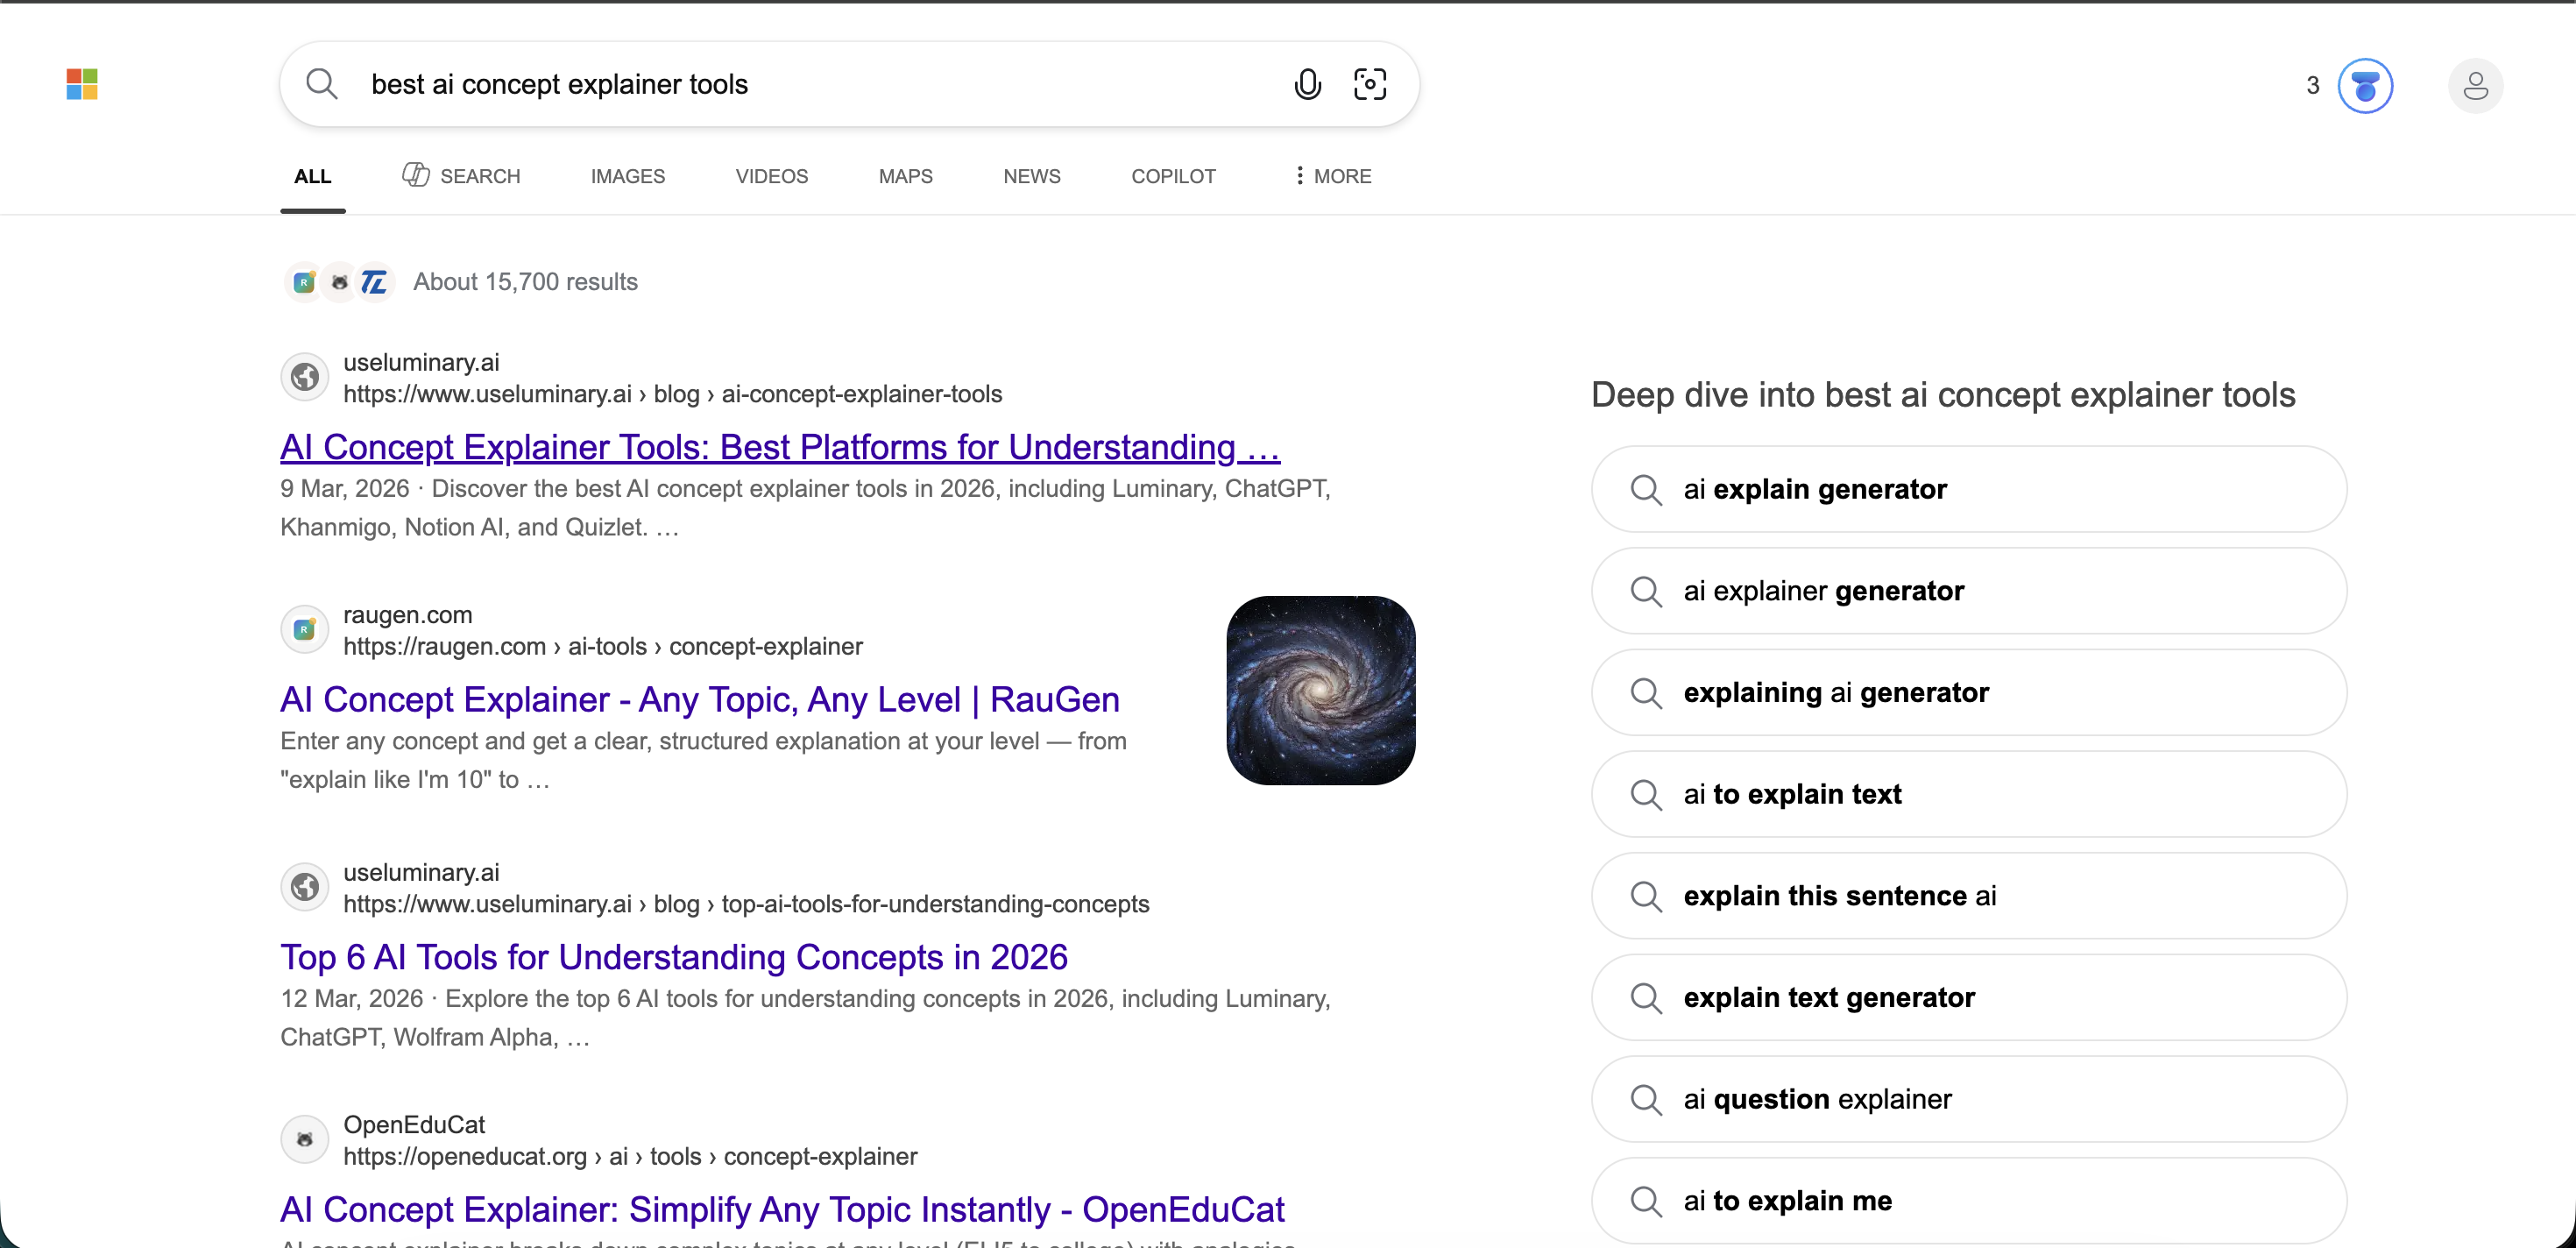
Task: Select suggestion 'ai to explain me'
Action: pos(1968,1201)
